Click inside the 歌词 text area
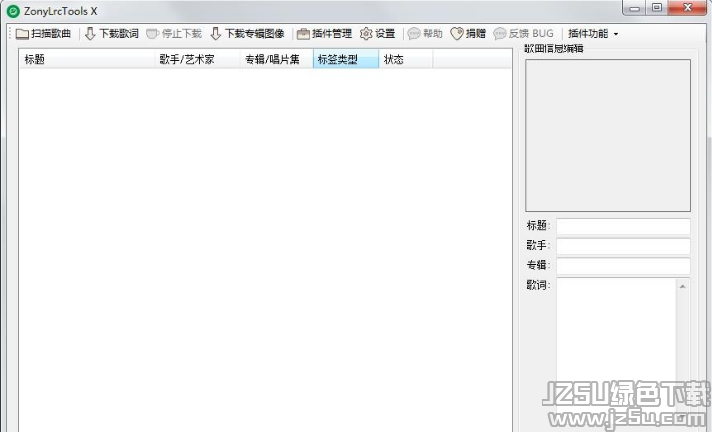The height and width of the screenshot is (432, 712). 616,354
